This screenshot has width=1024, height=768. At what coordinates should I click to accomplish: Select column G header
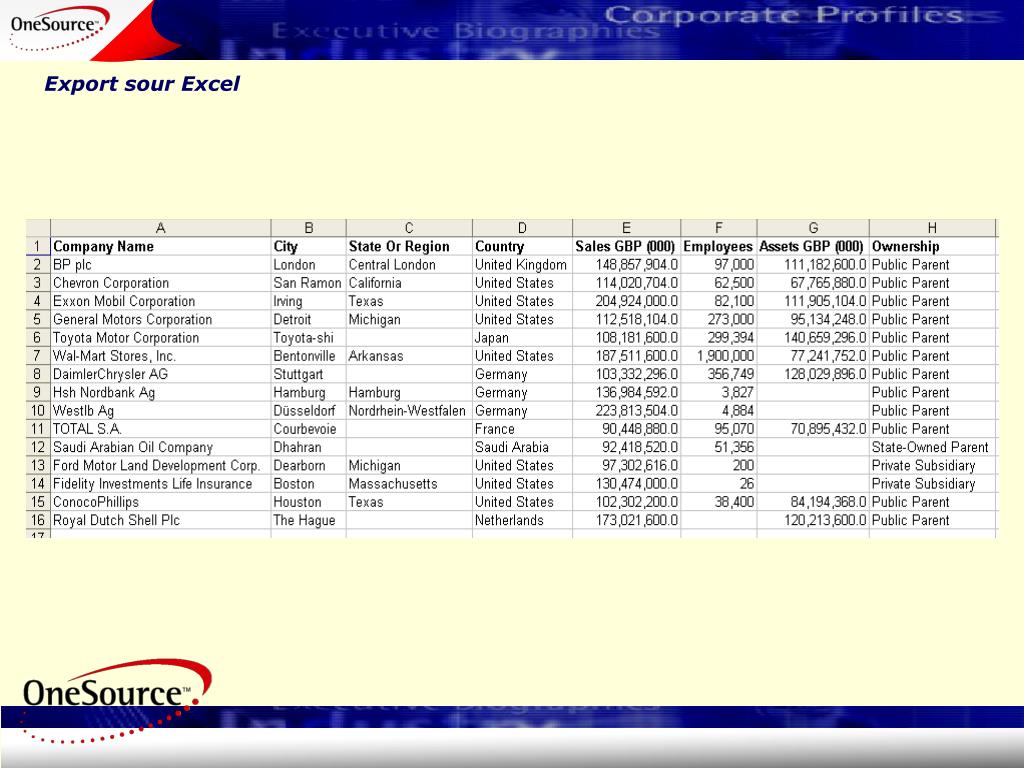point(813,228)
